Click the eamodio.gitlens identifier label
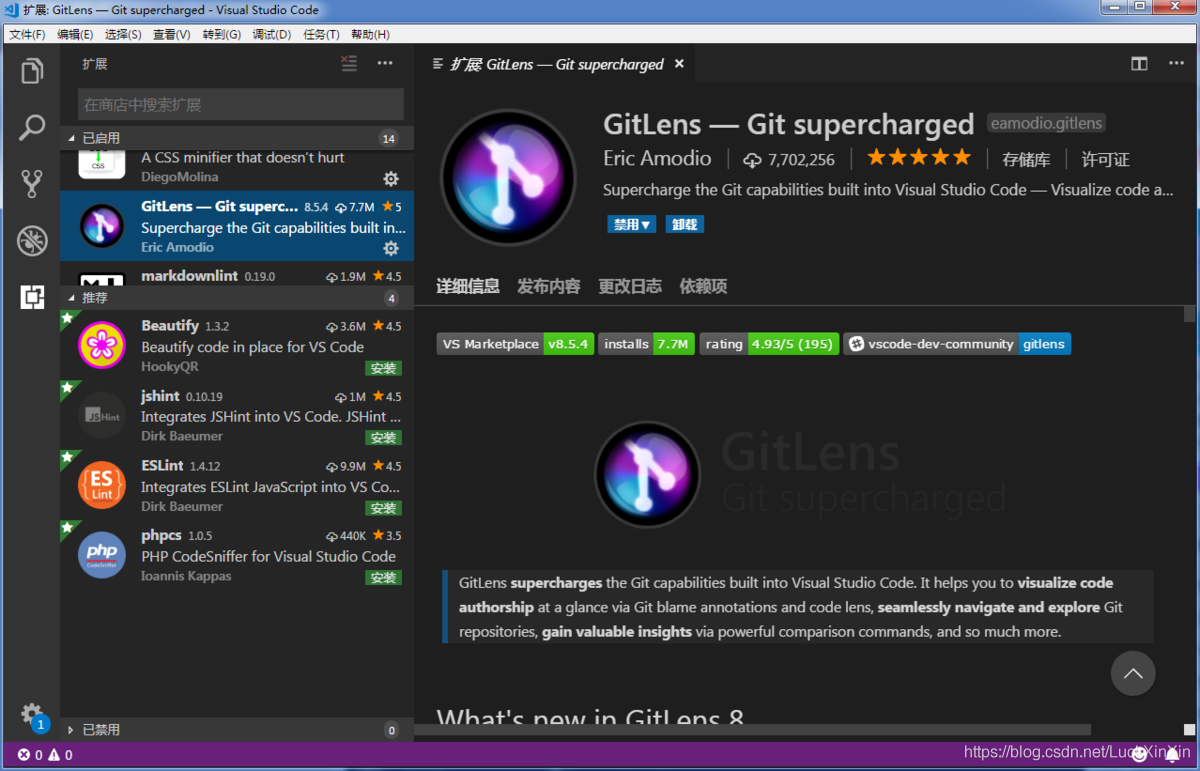Viewport: 1200px width, 771px height. tap(1046, 124)
